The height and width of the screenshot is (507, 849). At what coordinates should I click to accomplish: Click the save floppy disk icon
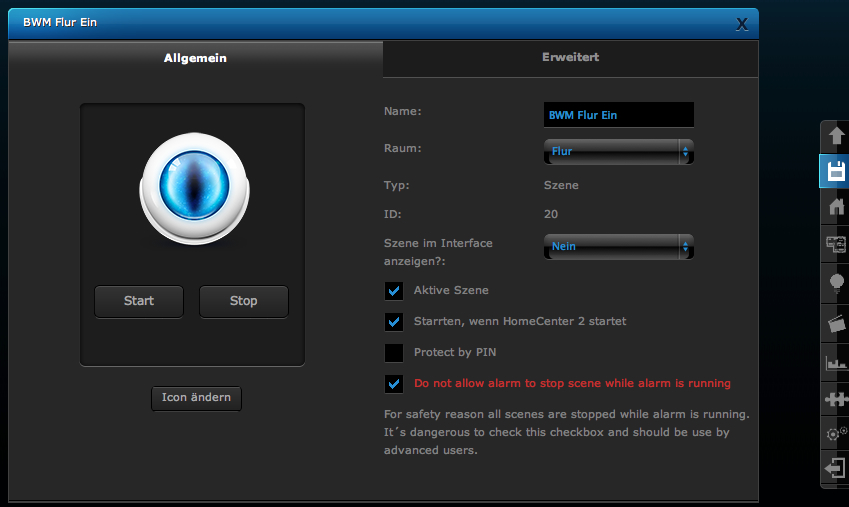tap(834, 171)
